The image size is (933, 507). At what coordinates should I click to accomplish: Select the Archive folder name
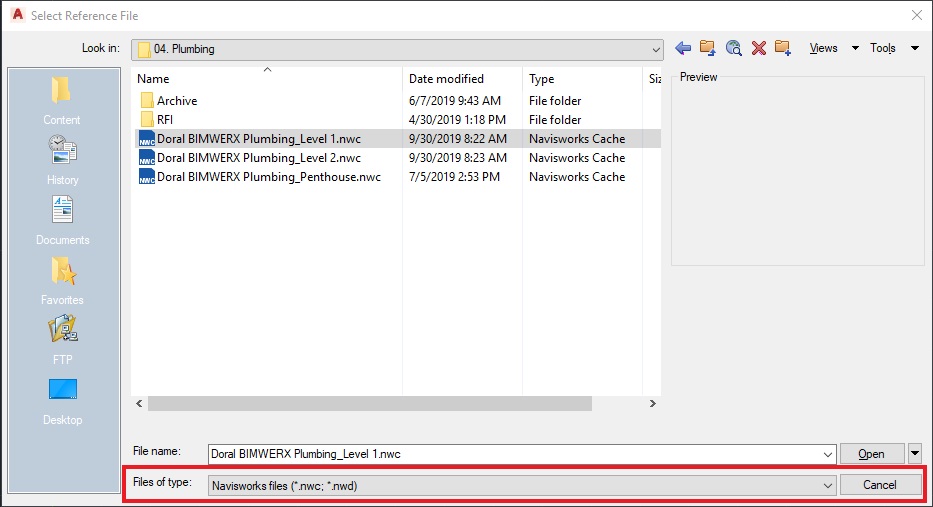[x=177, y=101]
